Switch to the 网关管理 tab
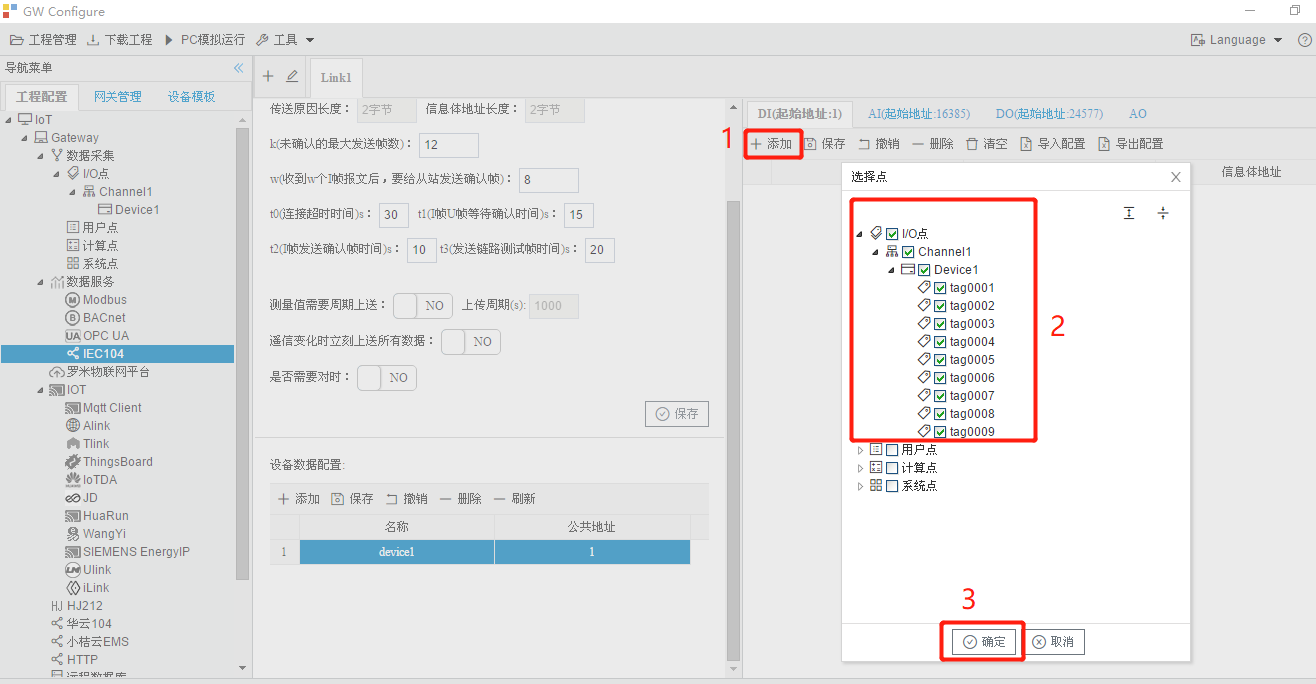The image size is (1316, 684). click(118, 97)
